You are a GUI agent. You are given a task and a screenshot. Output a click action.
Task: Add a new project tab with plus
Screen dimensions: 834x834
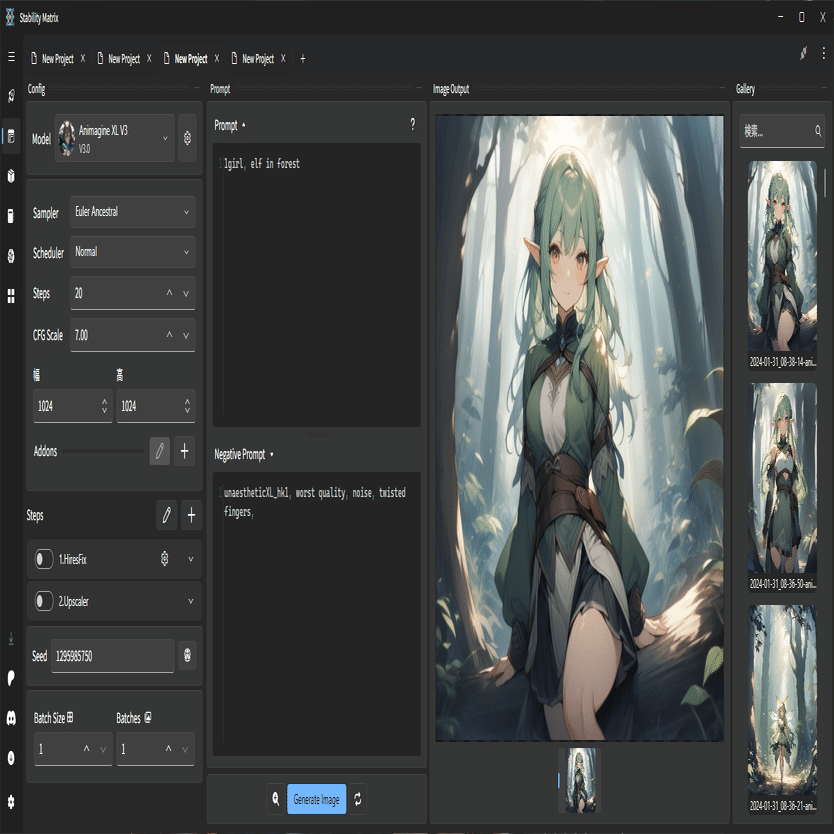click(x=303, y=59)
